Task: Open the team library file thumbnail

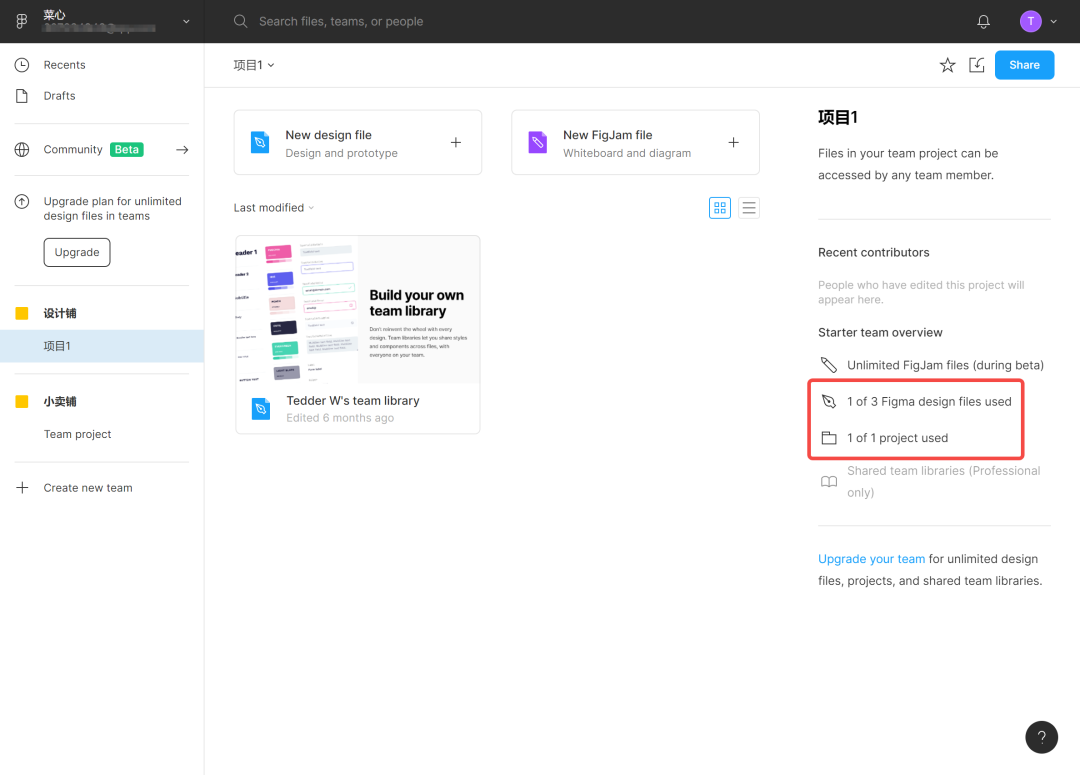Action: [357, 309]
